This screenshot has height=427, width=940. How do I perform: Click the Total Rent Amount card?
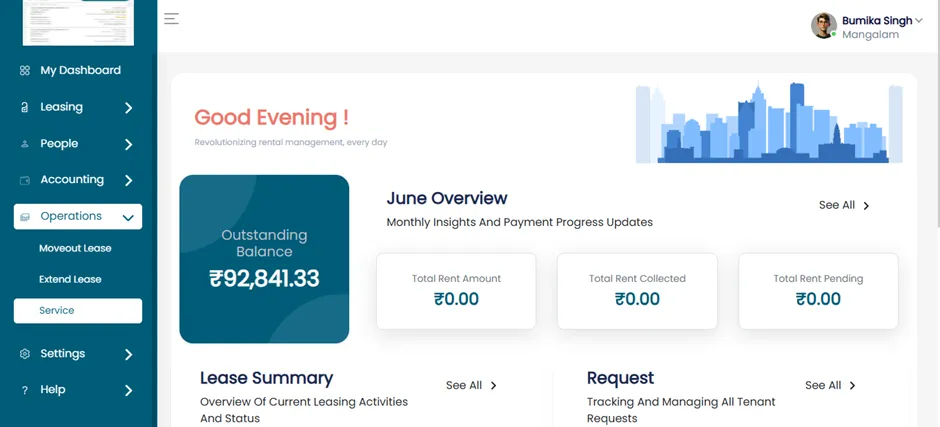(x=456, y=291)
